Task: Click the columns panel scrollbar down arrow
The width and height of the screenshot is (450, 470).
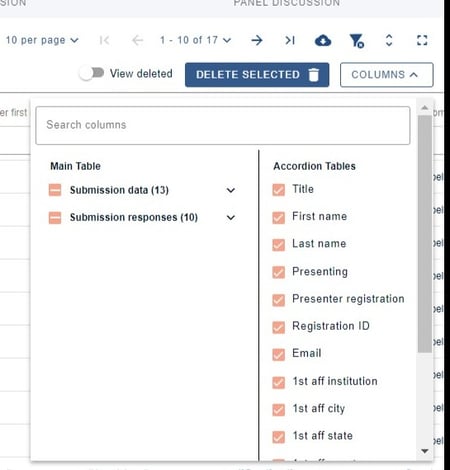Action: pos(425,451)
